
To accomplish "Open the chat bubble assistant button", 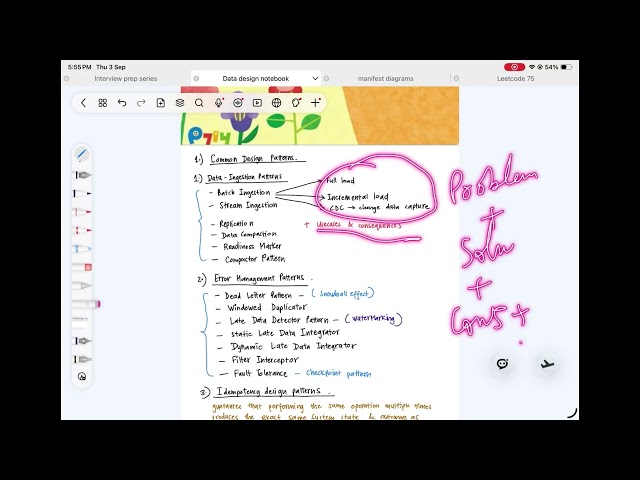I will click(502, 364).
